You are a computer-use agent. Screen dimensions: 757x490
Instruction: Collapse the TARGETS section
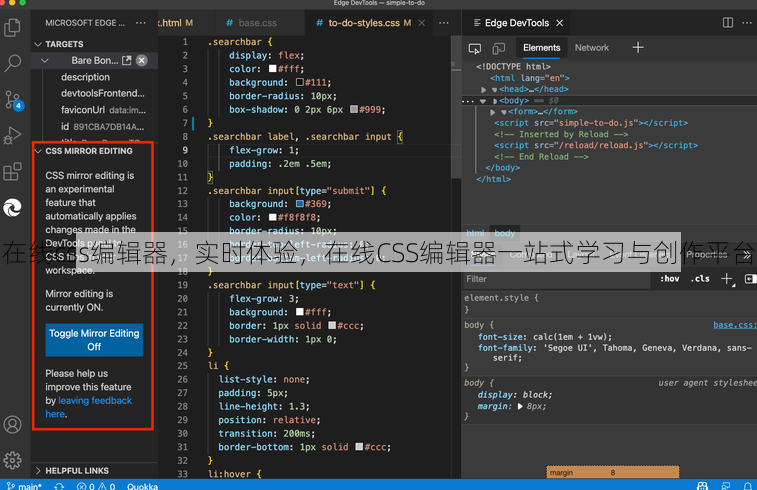coord(38,44)
